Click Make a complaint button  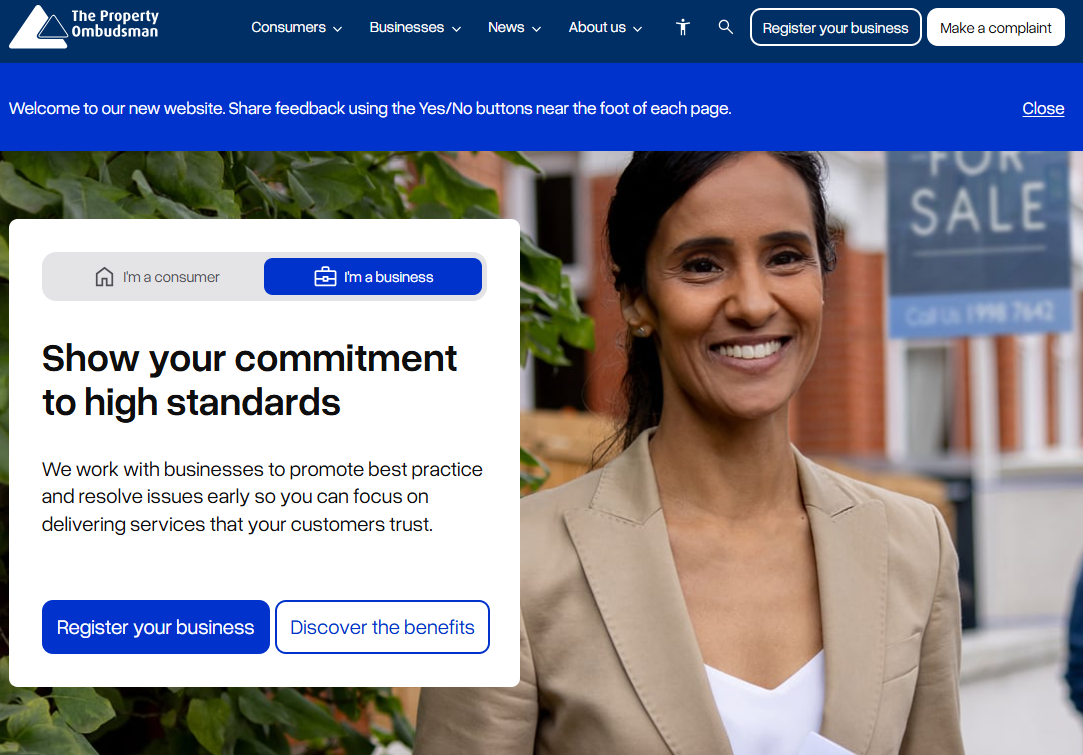pos(995,28)
